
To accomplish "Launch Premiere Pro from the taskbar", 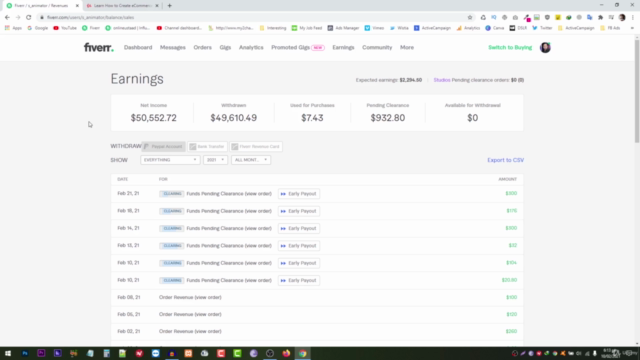I will point(41,353).
